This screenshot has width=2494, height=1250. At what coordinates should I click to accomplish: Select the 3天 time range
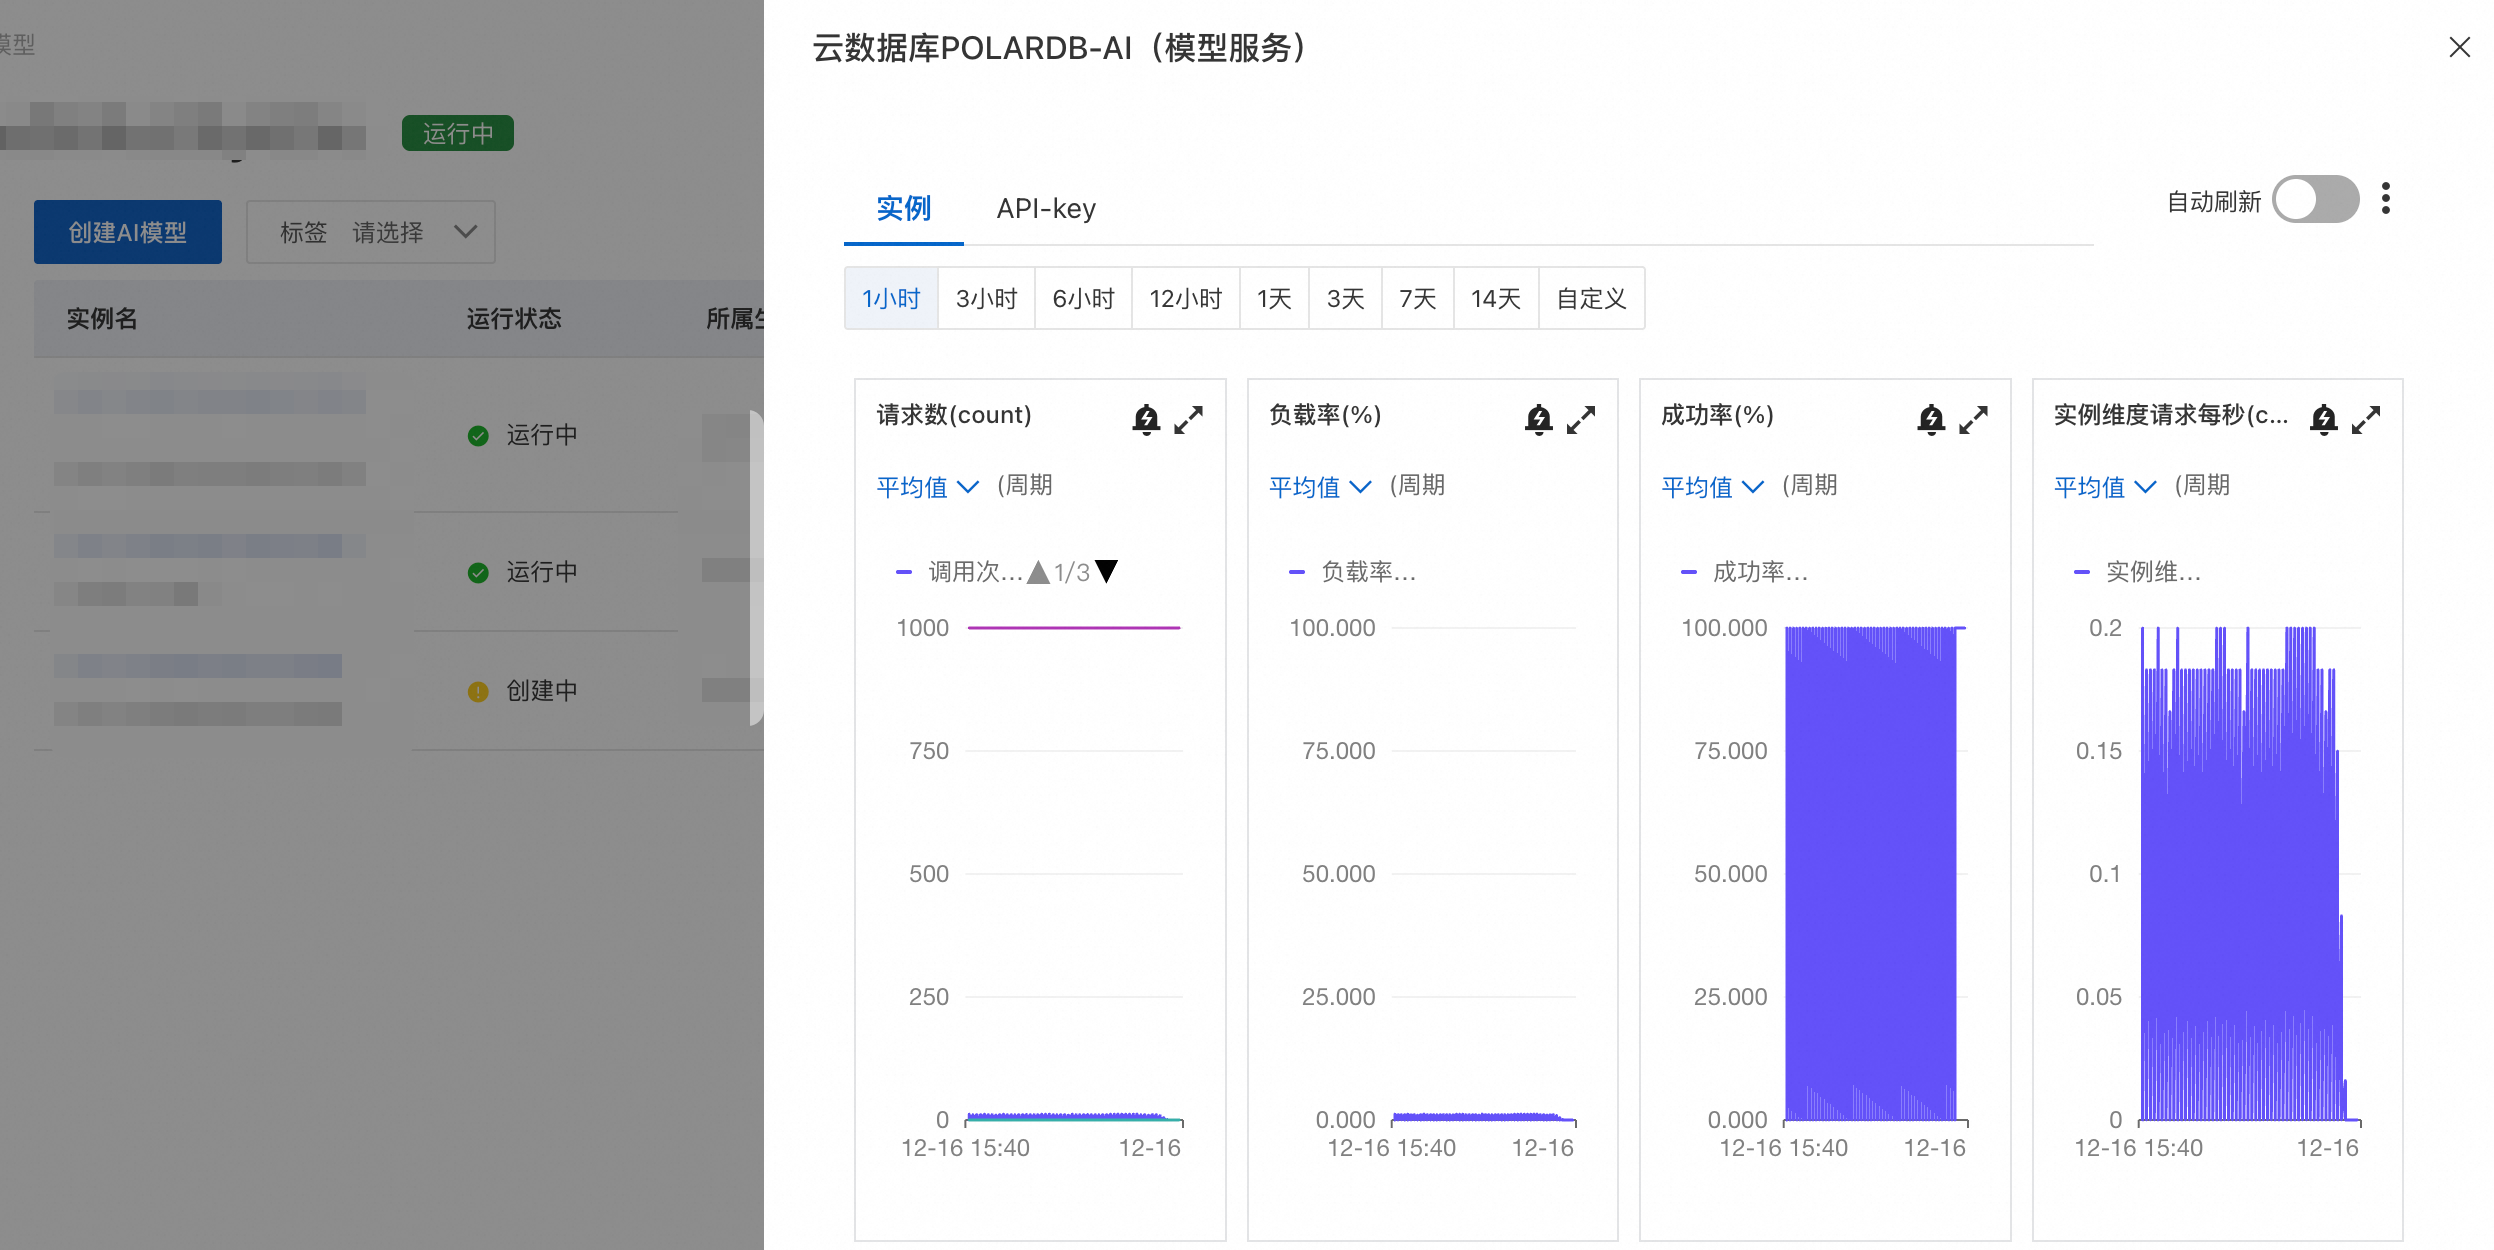tap(1345, 298)
